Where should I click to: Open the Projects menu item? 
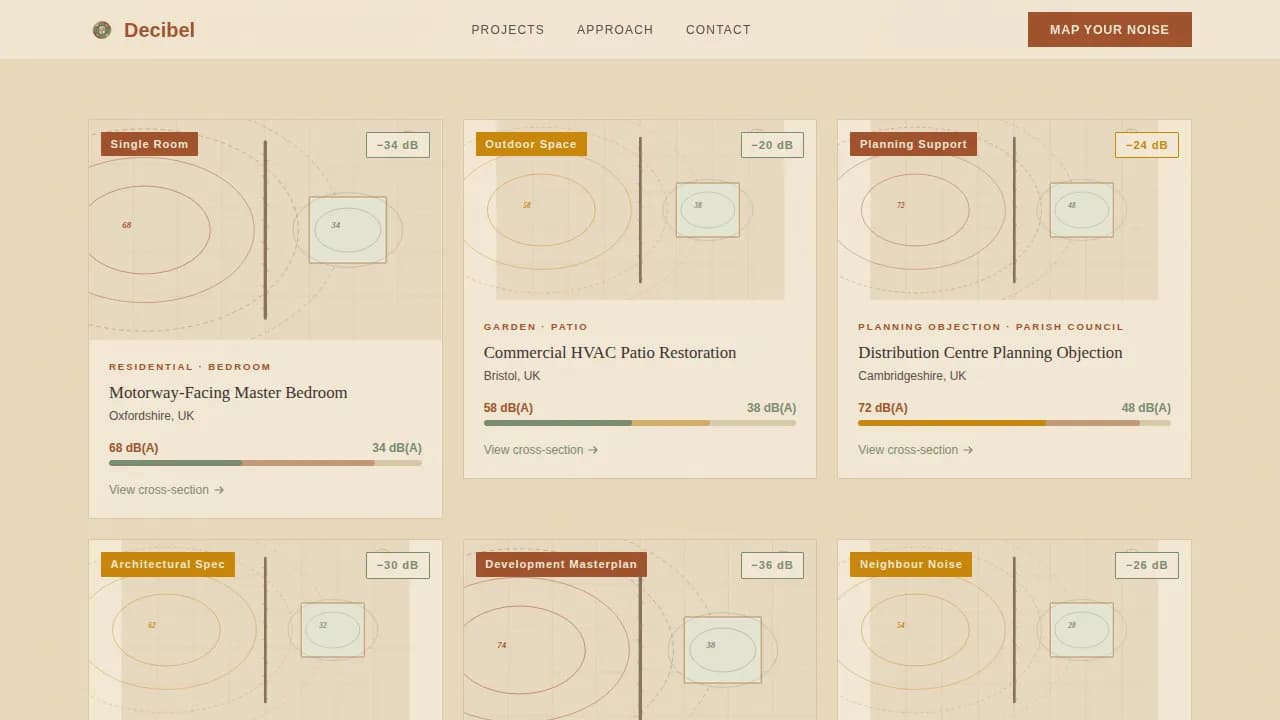pos(508,30)
